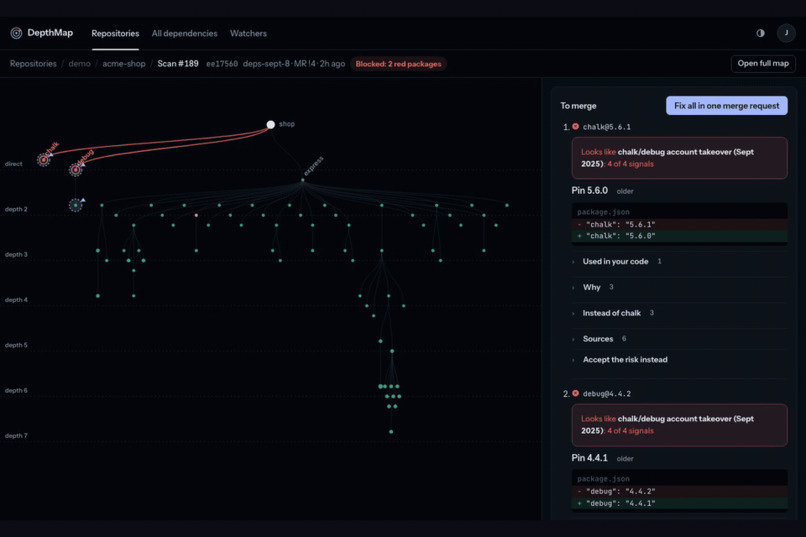The height and width of the screenshot is (537, 806).
Task: Open the All dependencies tab
Action: point(185,33)
